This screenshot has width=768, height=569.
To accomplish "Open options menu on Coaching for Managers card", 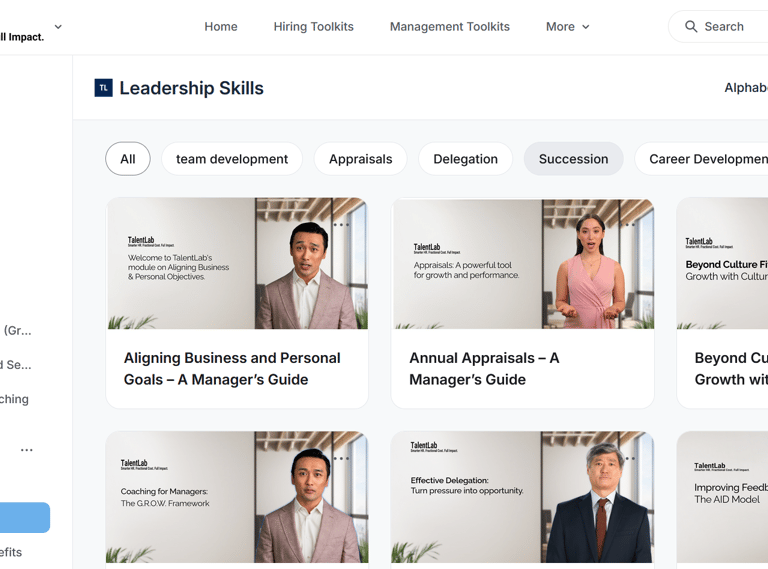I will (341, 459).
